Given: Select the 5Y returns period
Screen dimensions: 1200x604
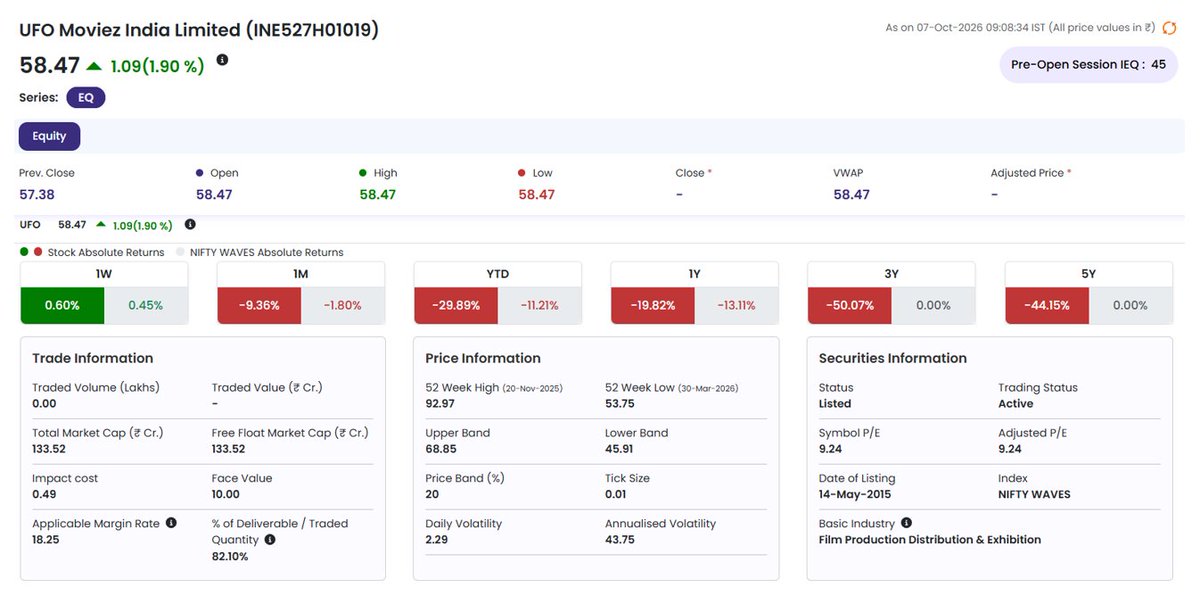Looking at the screenshot, I should click(x=1088, y=274).
